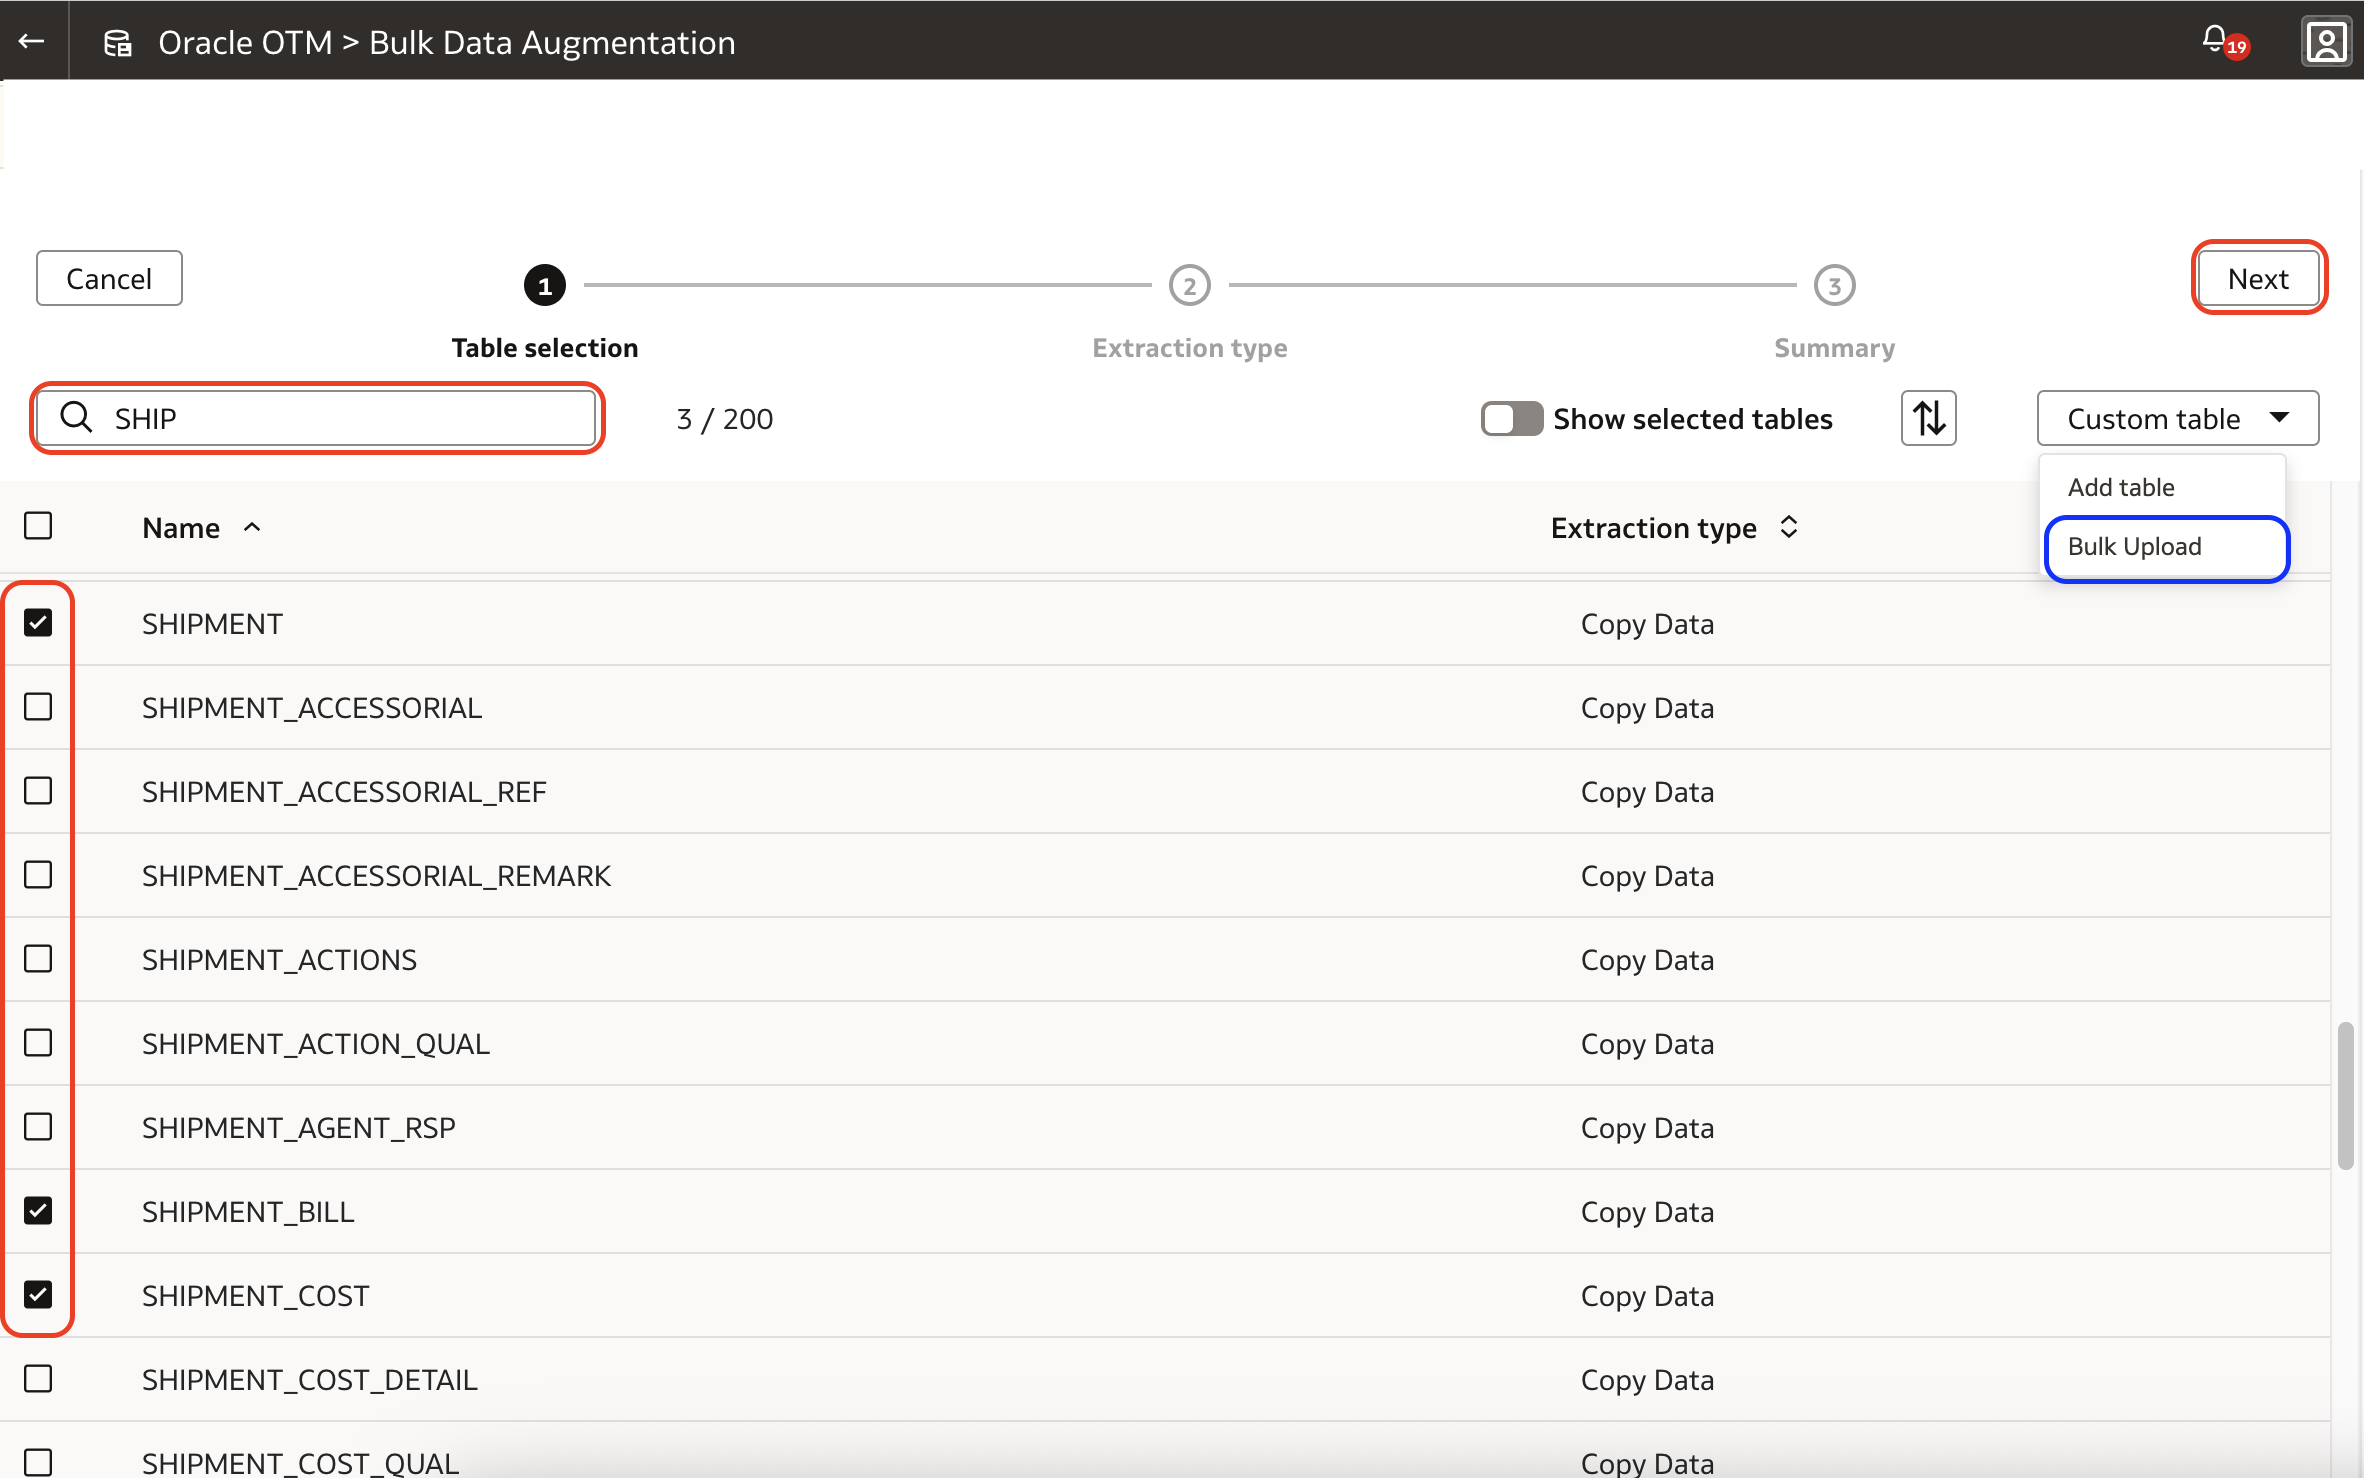
Task: Choose Bulk Upload from menu
Action: point(2134,547)
